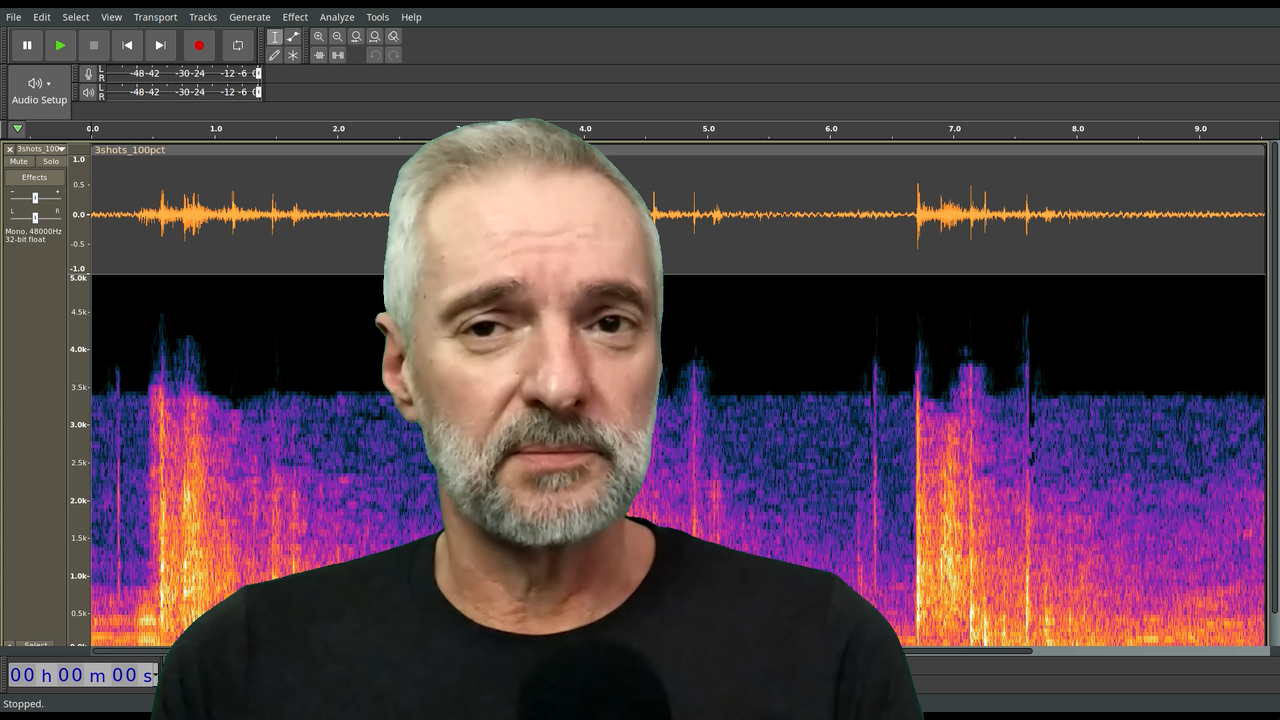
Task: Click the track Effects button
Action: coord(34,177)
